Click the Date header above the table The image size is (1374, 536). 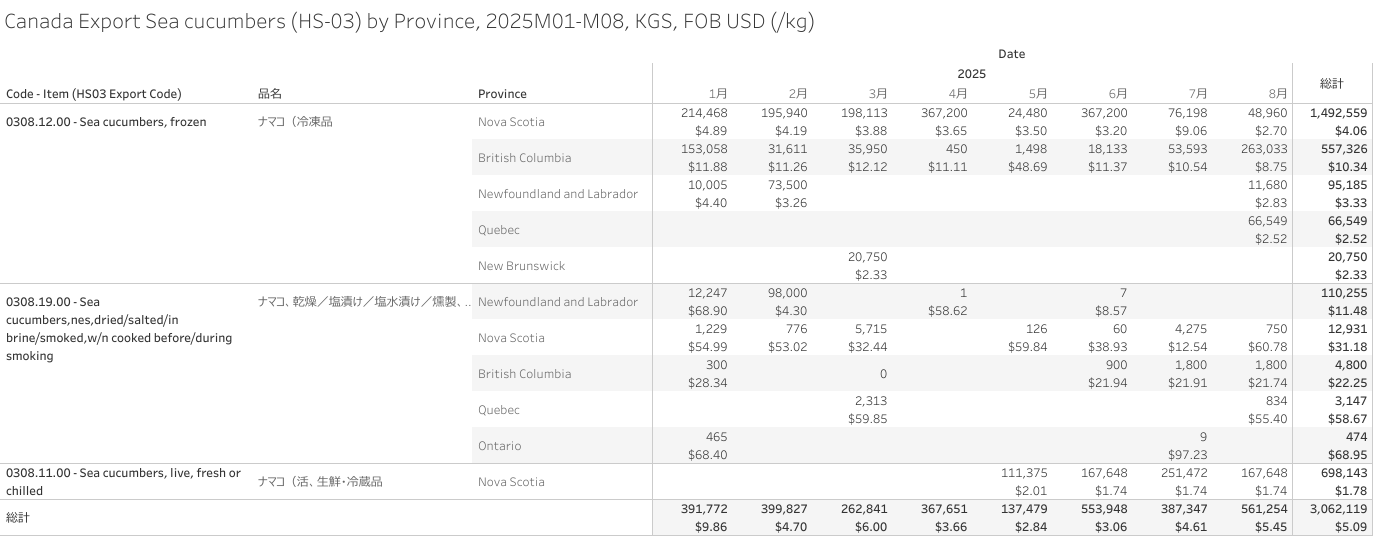(x=1011, y=54)
